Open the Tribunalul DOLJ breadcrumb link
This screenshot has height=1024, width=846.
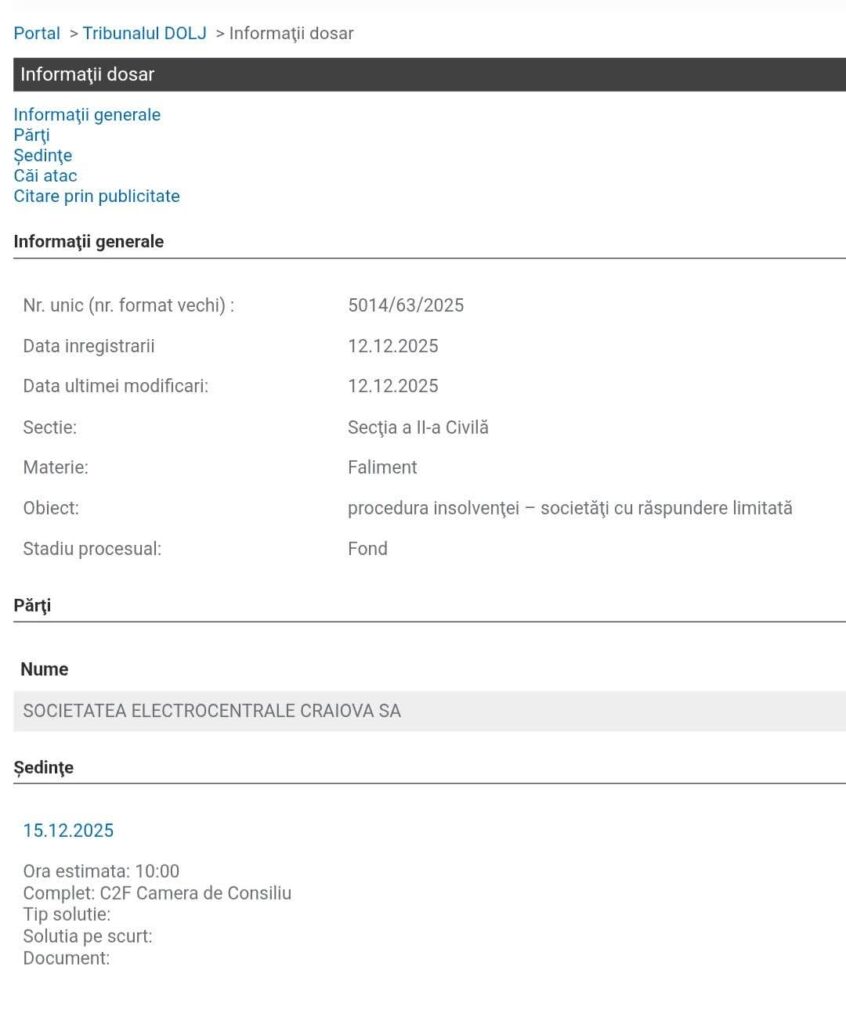pyautogui.click(x=144, y=33)
